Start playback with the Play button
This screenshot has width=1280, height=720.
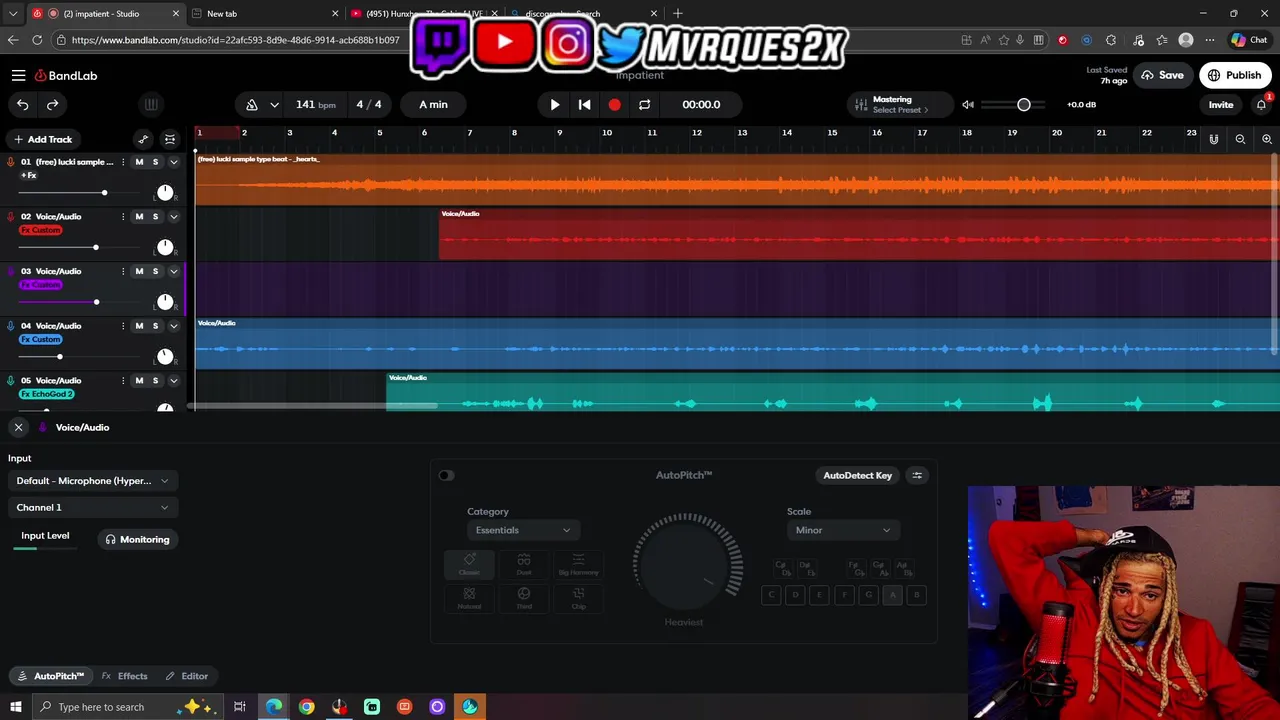pos(555,104)
